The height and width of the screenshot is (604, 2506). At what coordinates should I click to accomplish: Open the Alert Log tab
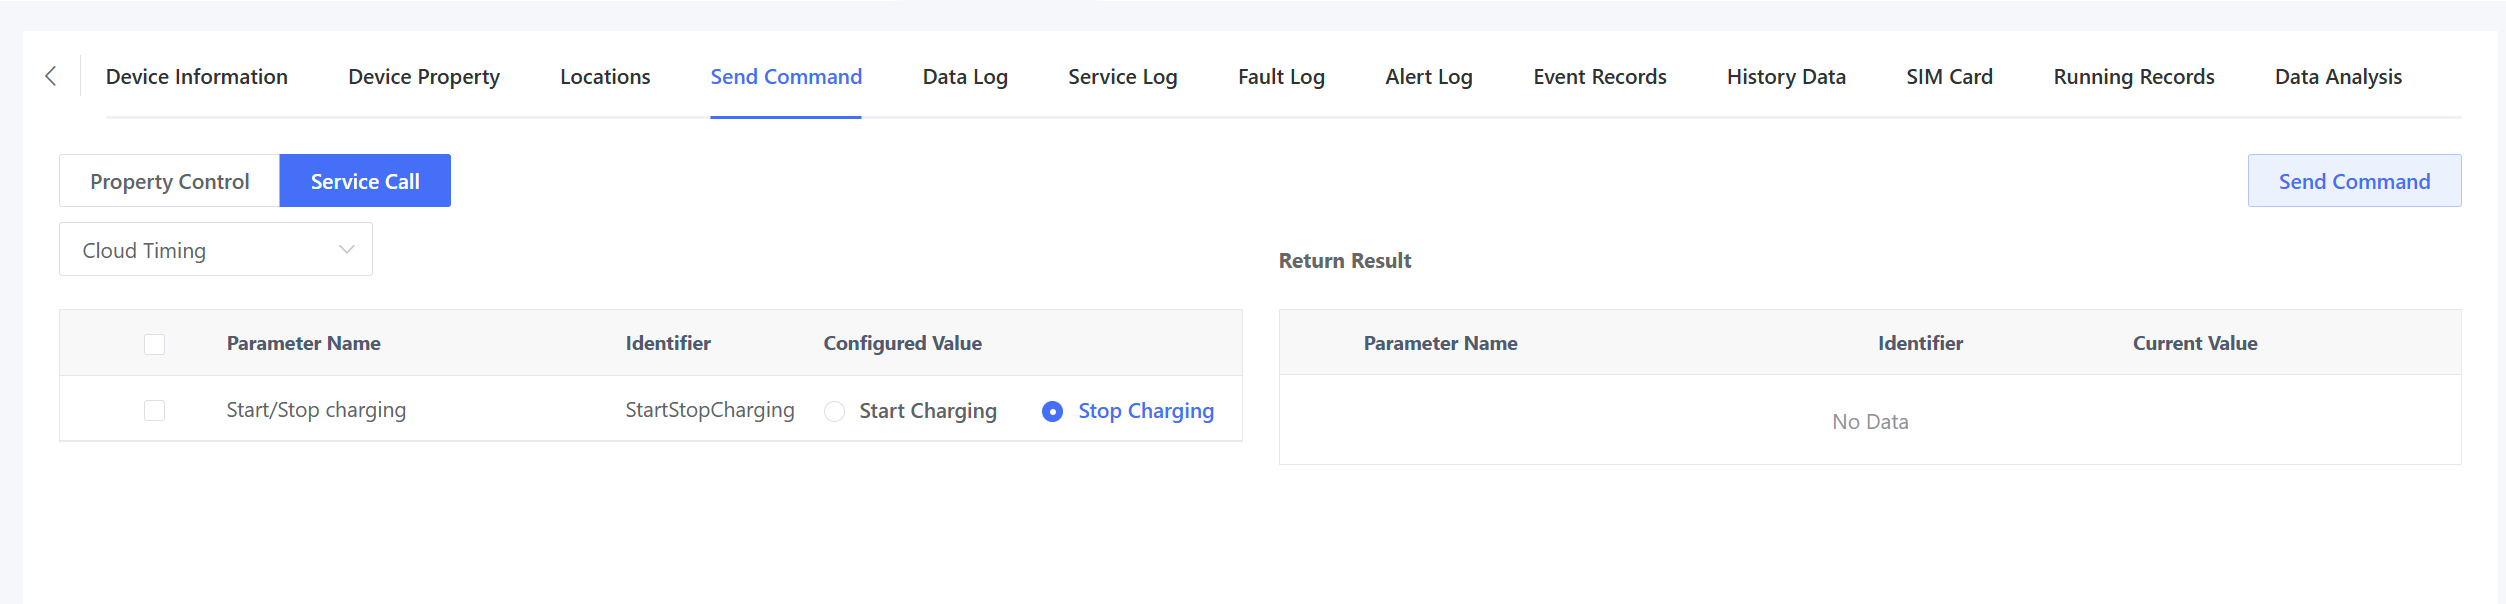click(x=1429, y=77)
